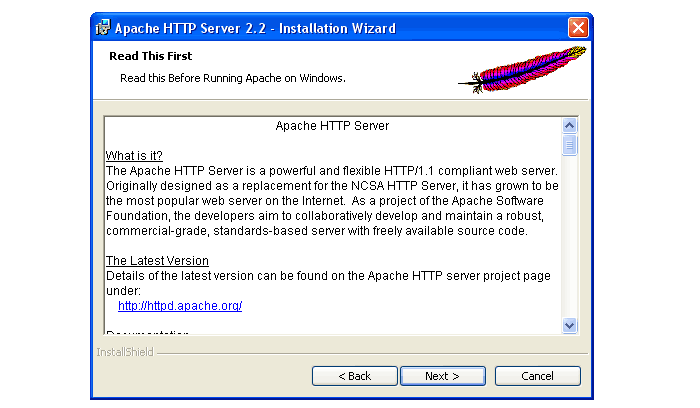Click the partially visible Documentation heading

[147, 332]
